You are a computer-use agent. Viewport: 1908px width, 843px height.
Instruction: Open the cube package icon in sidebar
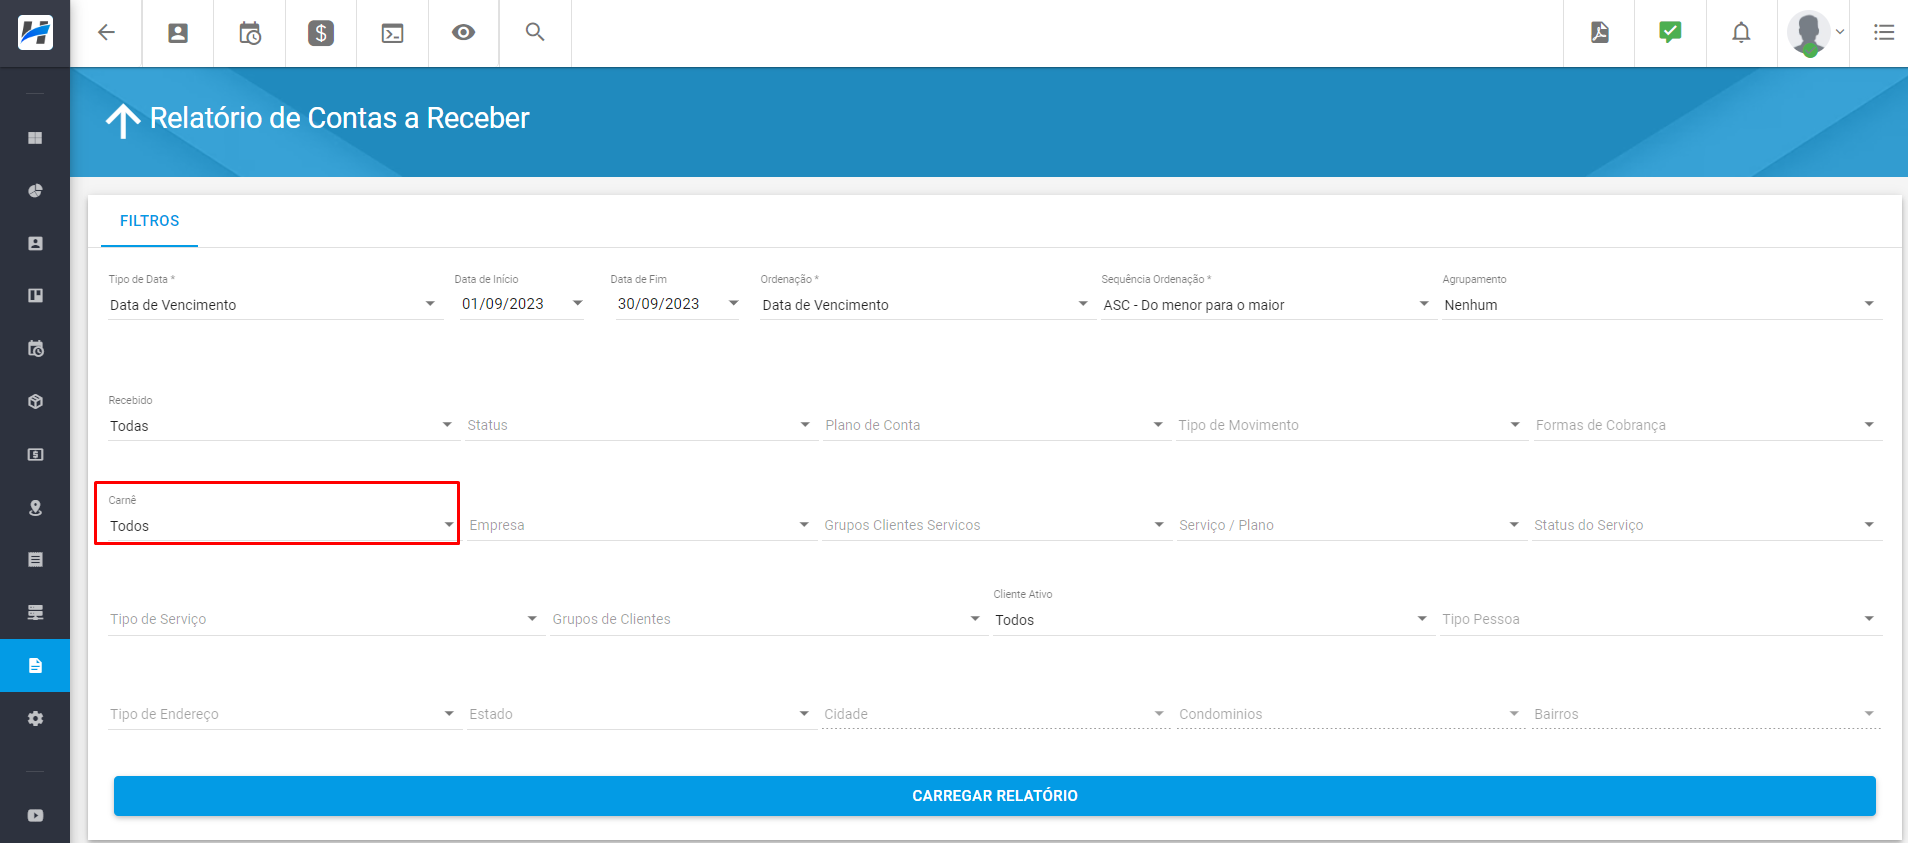coord(35,402)
